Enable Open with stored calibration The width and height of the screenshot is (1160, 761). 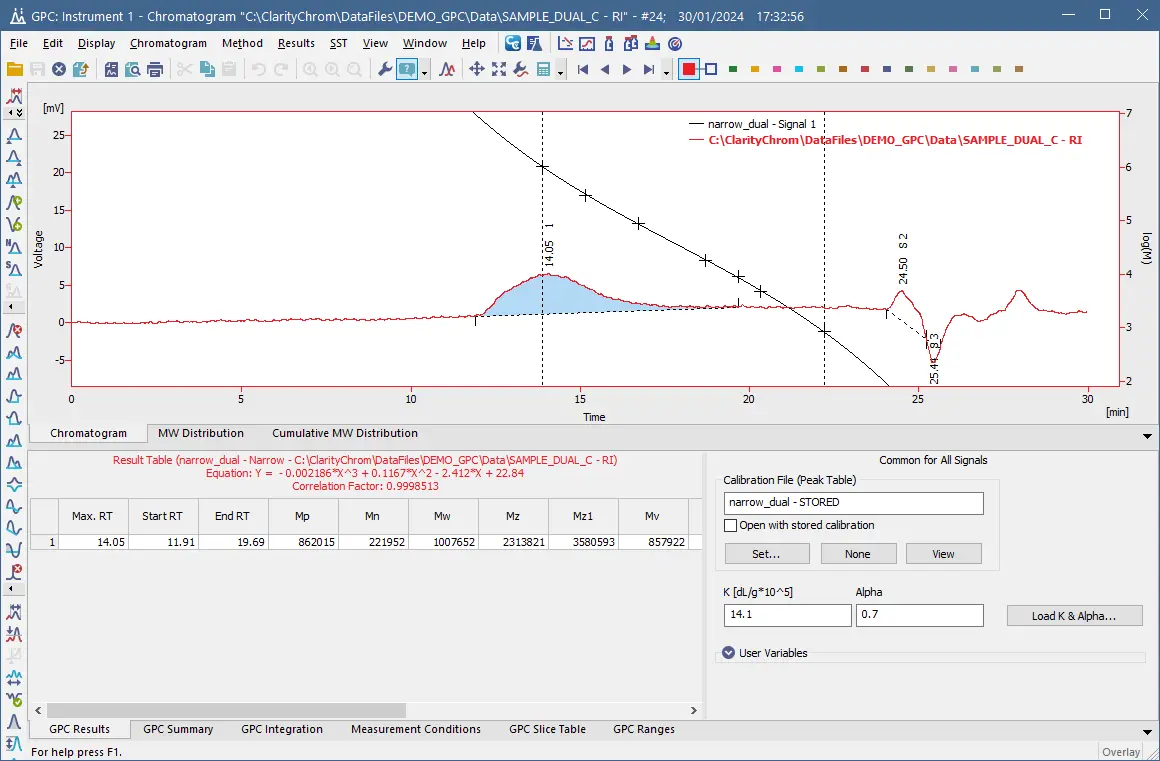click(x=729, y=525)
